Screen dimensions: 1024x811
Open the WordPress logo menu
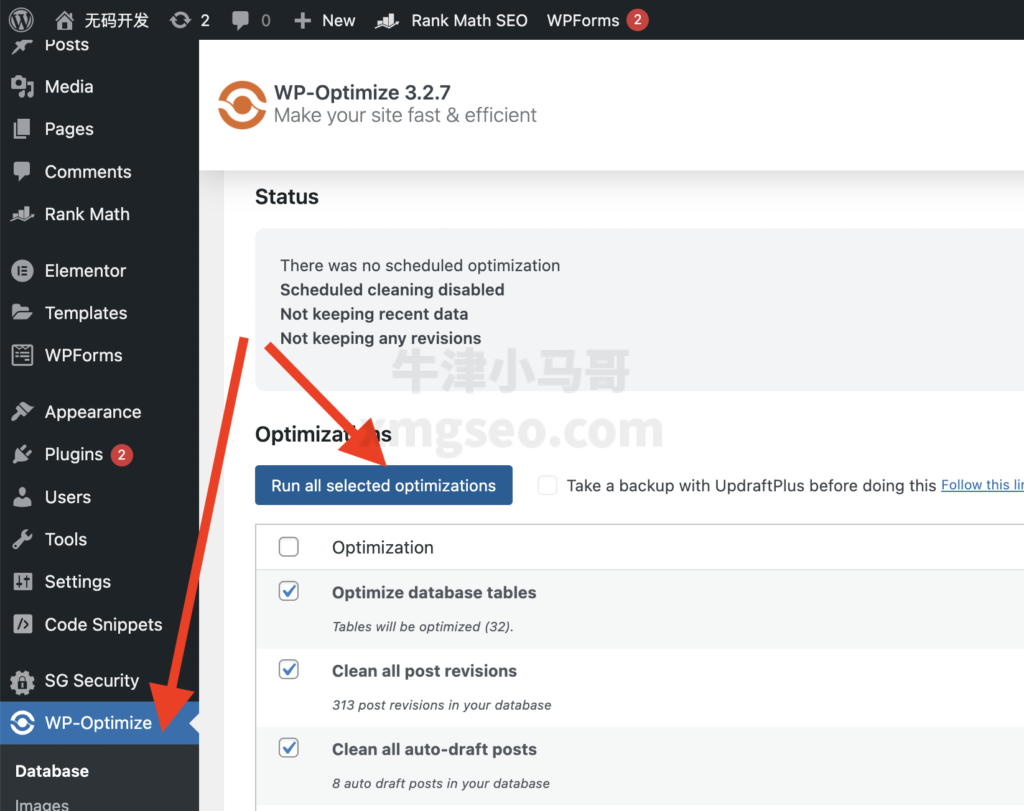21,20
